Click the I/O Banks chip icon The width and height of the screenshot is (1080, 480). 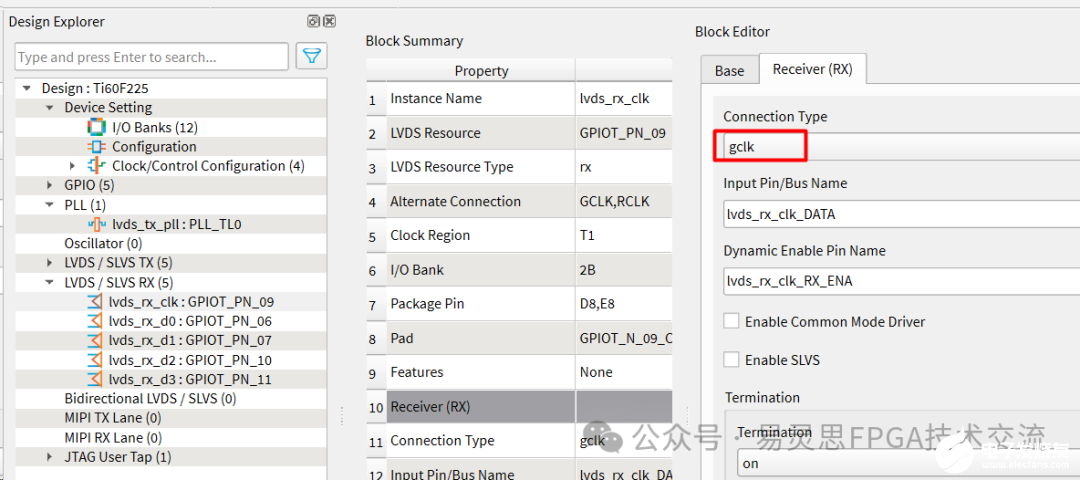pos(96,127)
